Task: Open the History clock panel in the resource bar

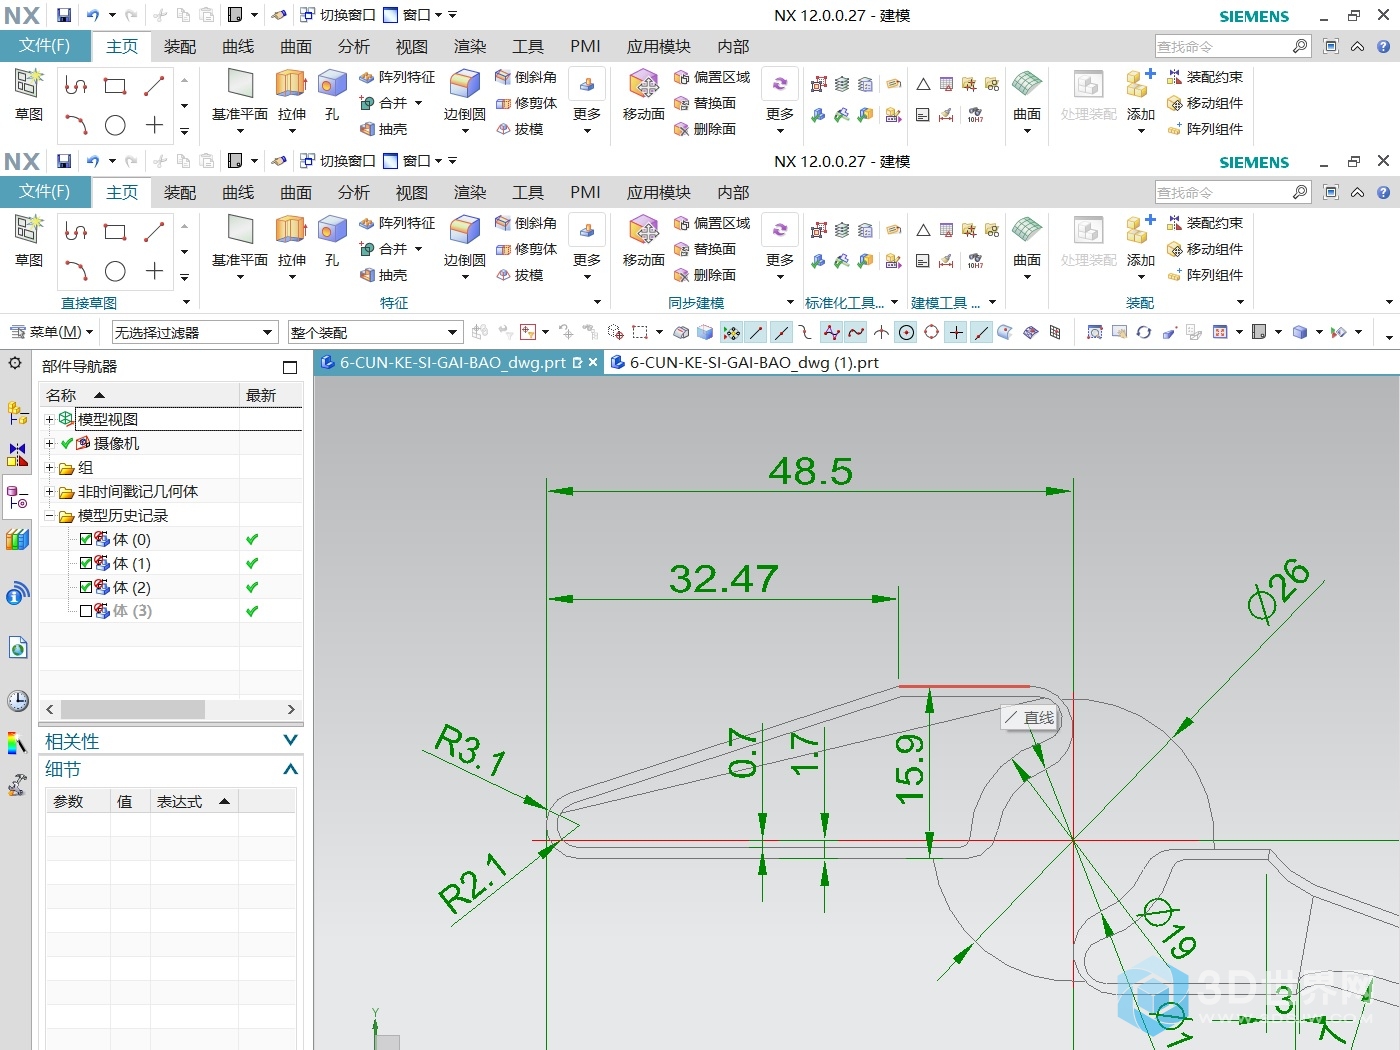Action: [x=18, y=700]
